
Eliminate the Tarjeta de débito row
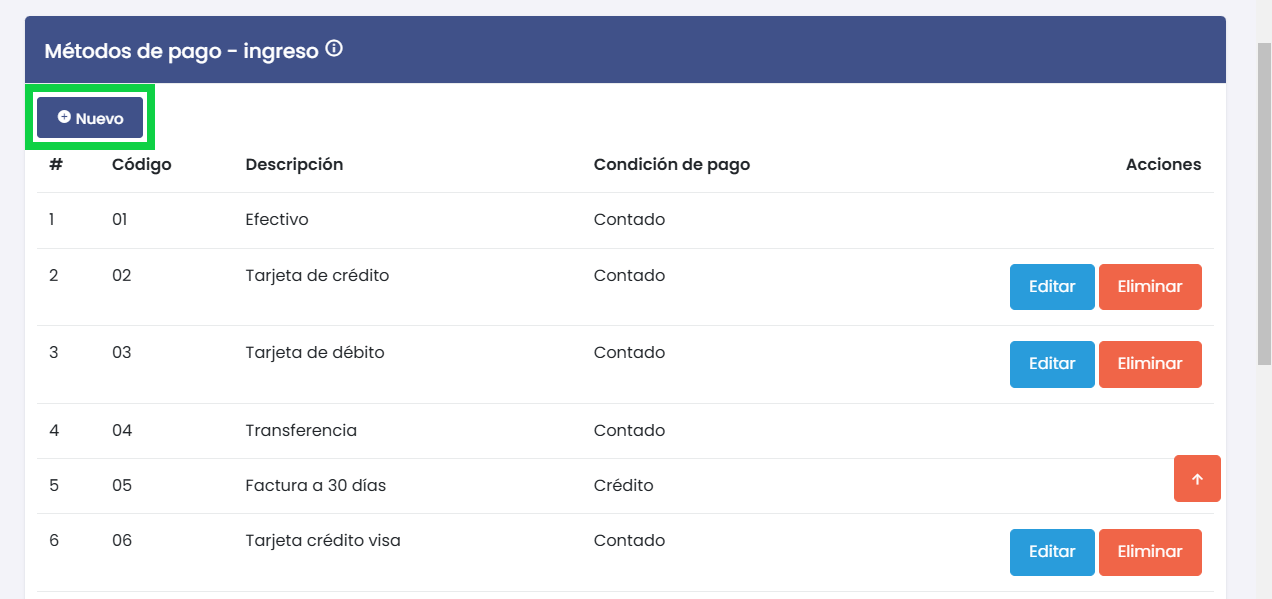(1150, 364)
